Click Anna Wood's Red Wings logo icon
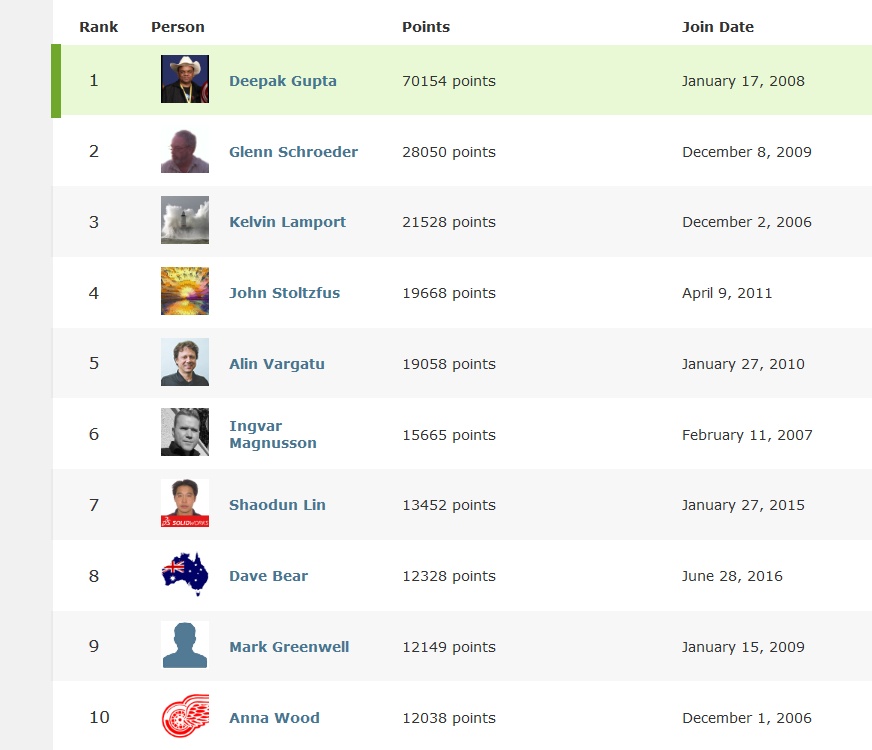Image resolution: width=872 pixels, height=750 pixels. click(185, 716)
